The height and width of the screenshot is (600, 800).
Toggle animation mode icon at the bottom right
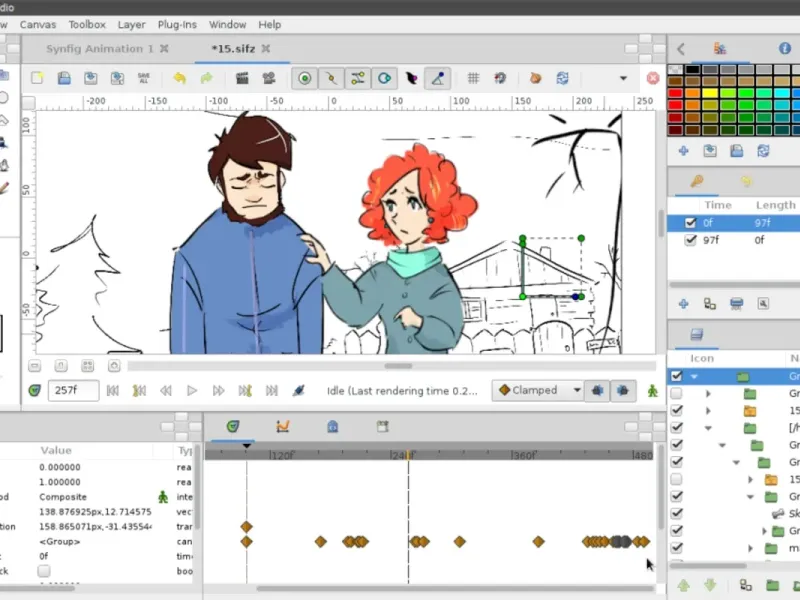tap(653, 391)
